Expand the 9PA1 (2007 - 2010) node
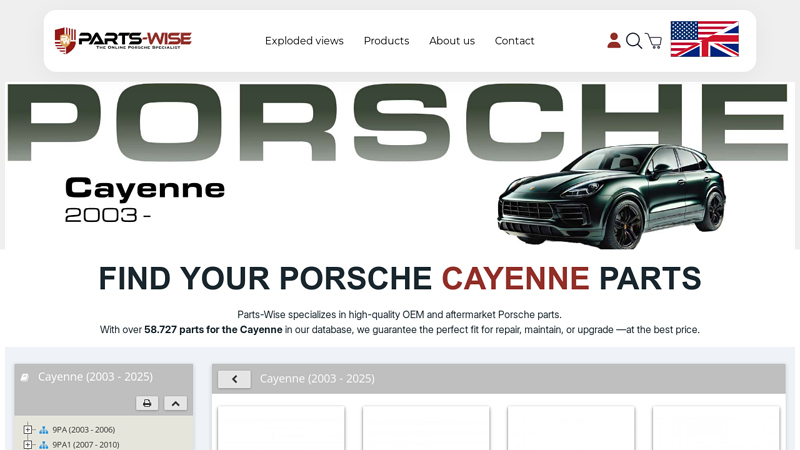This screenshot has height=450, width=800. click(28, 444)
